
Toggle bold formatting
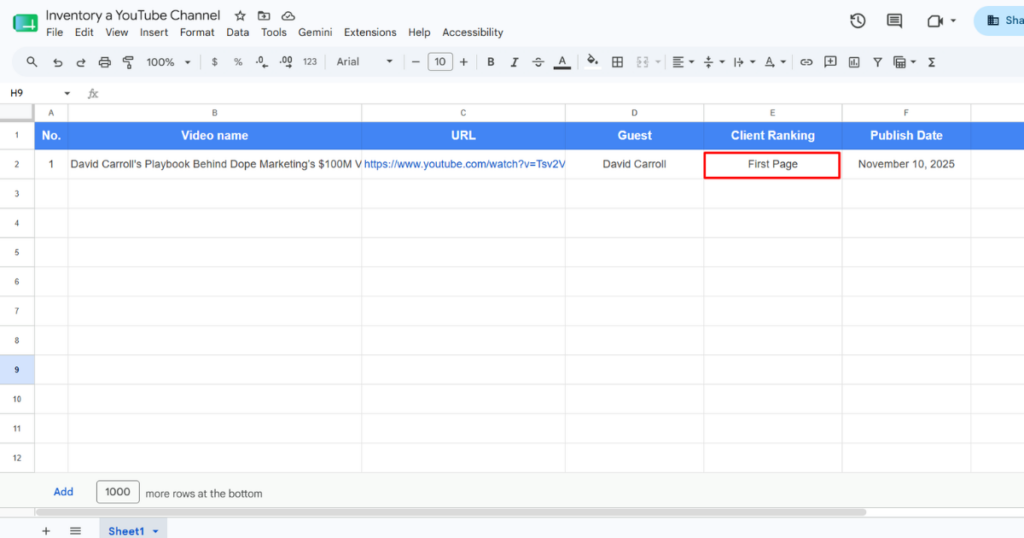point(490,62)
